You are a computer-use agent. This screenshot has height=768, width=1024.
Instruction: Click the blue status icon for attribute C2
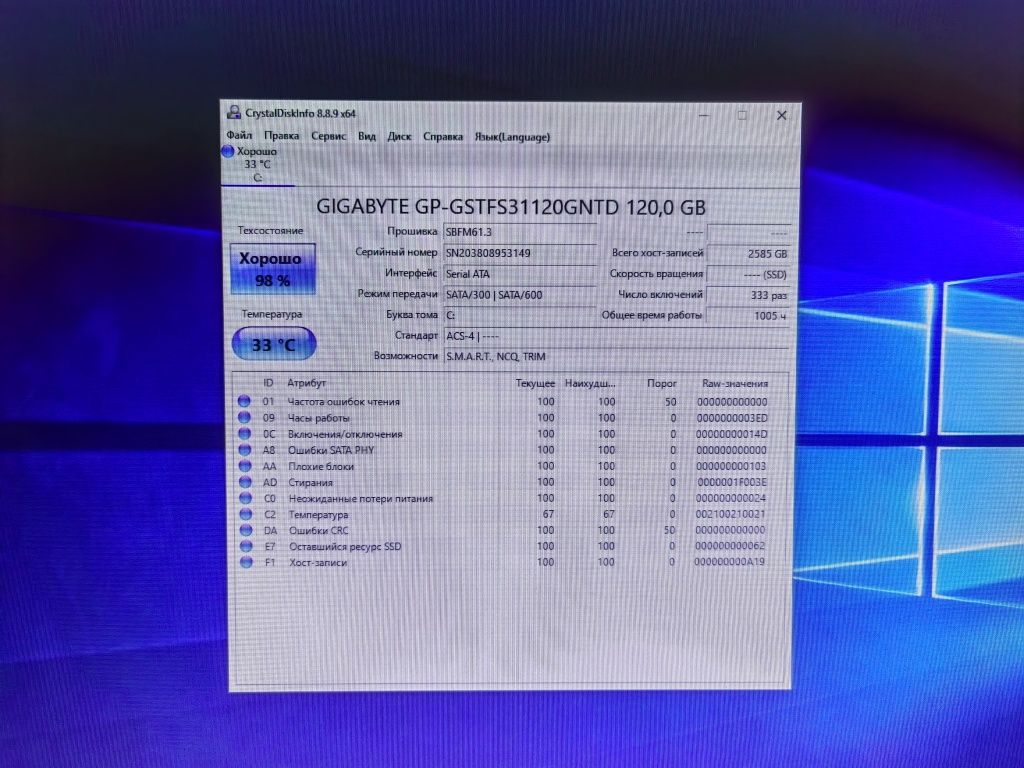click(246, 514)
